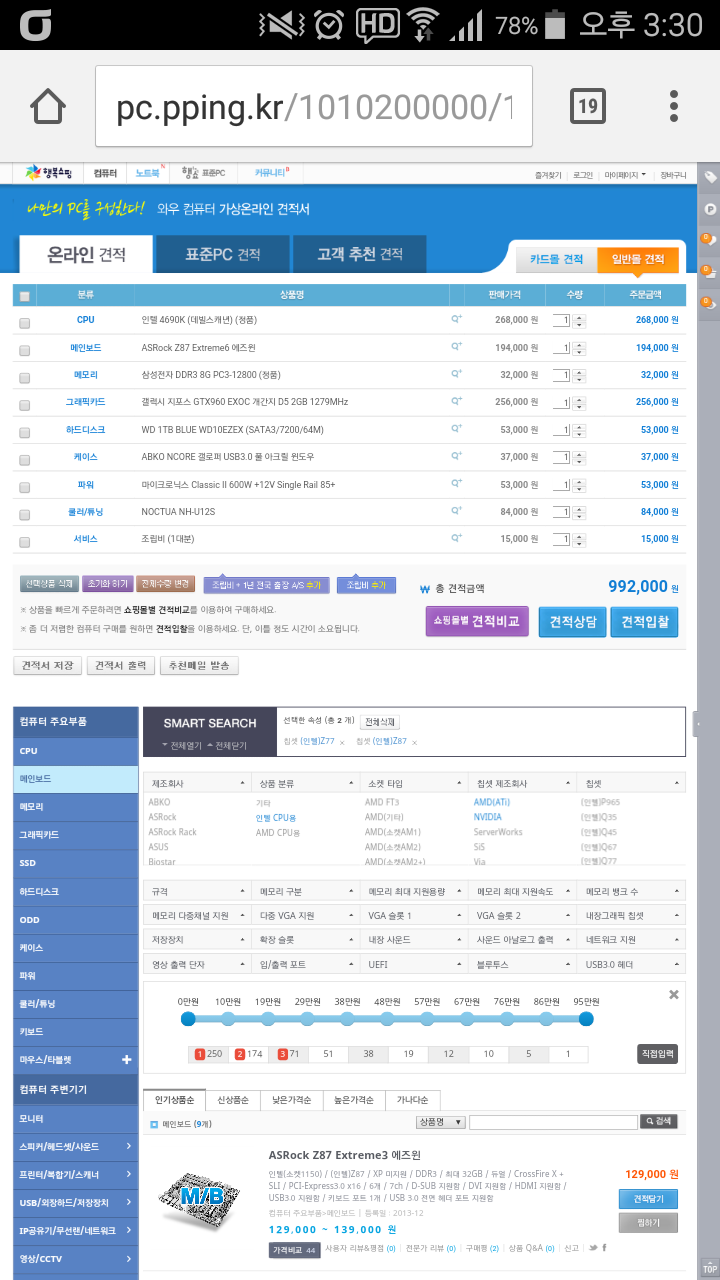720x1280 pixels.
Task: Click the 견적상담 button
Action: (x=573, y=622)
